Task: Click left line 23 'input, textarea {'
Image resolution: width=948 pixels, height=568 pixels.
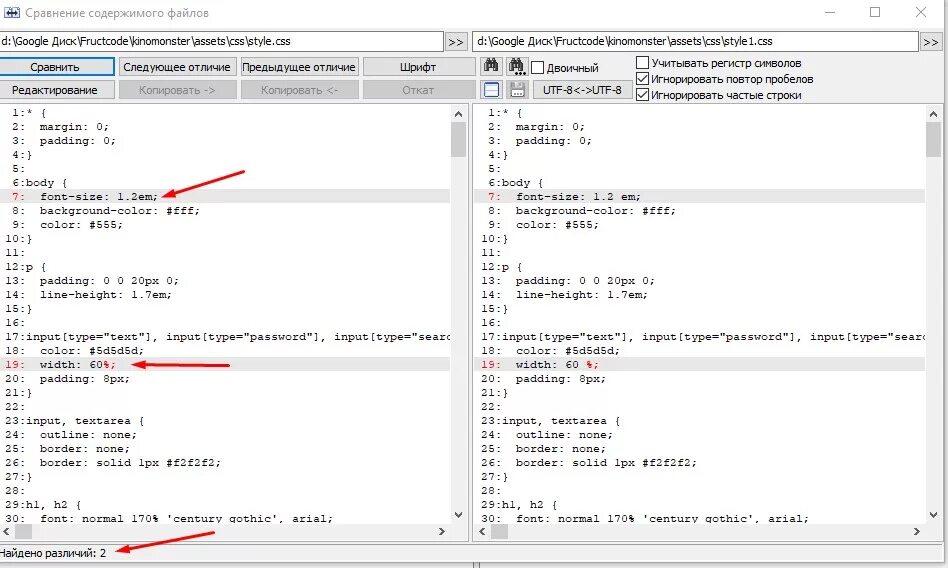Action: tap(85, 420)
